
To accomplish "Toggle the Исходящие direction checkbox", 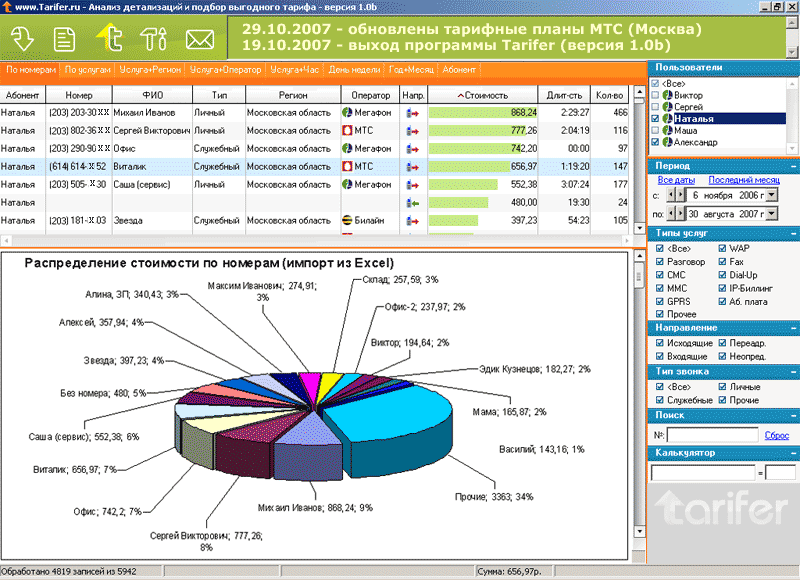I will click(x=658, y=343).
